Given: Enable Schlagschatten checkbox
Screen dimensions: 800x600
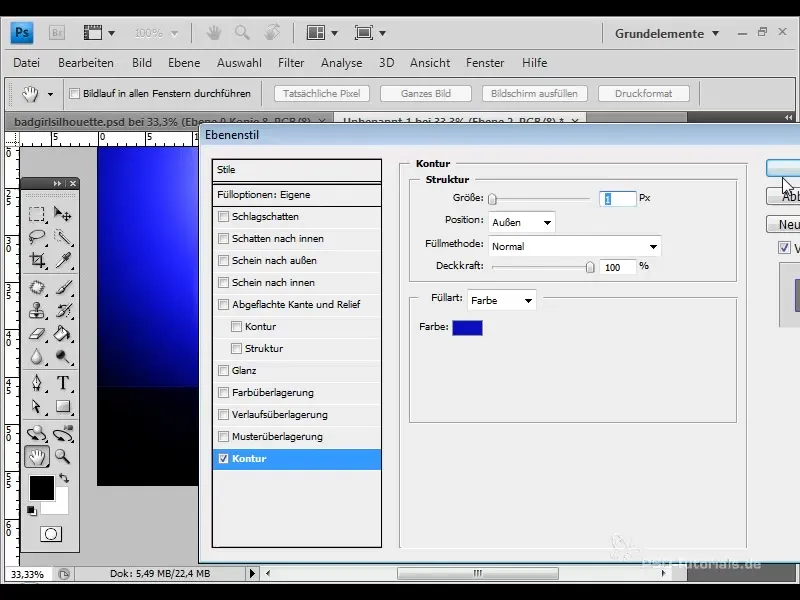Looking at the screenshot, I should [223, 216].
